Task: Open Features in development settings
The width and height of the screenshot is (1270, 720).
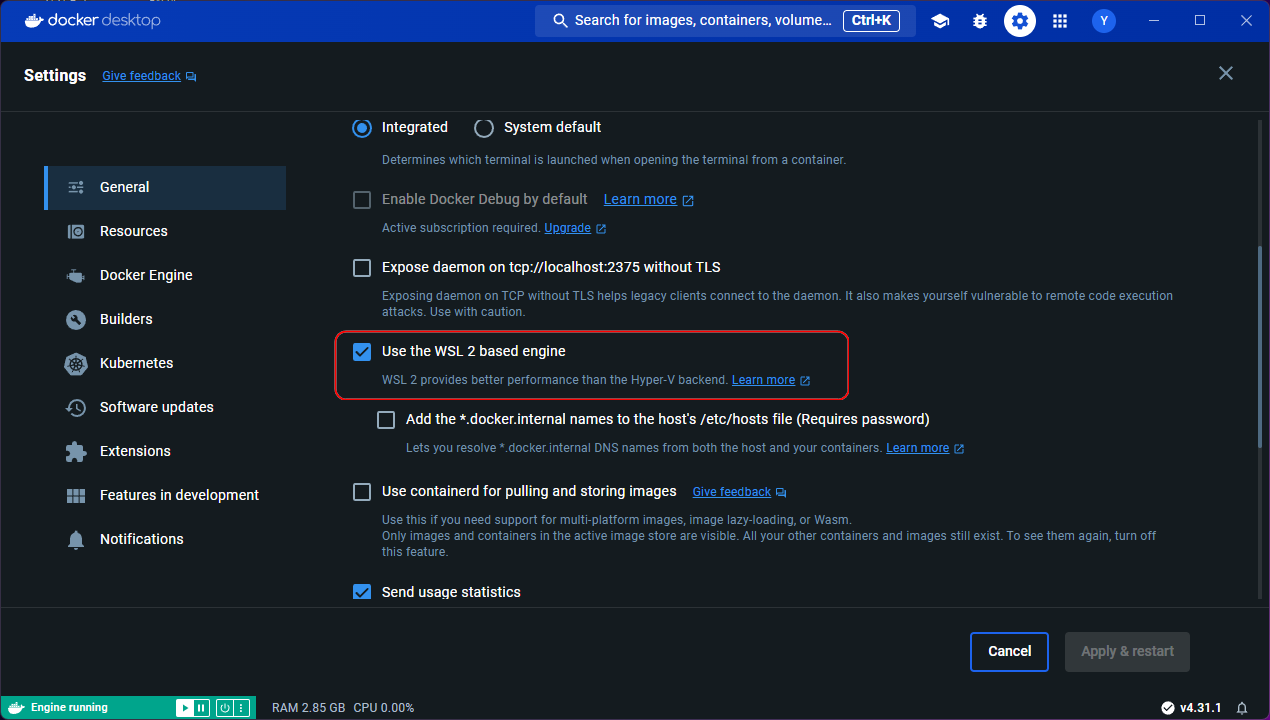Action: (165, 496)
